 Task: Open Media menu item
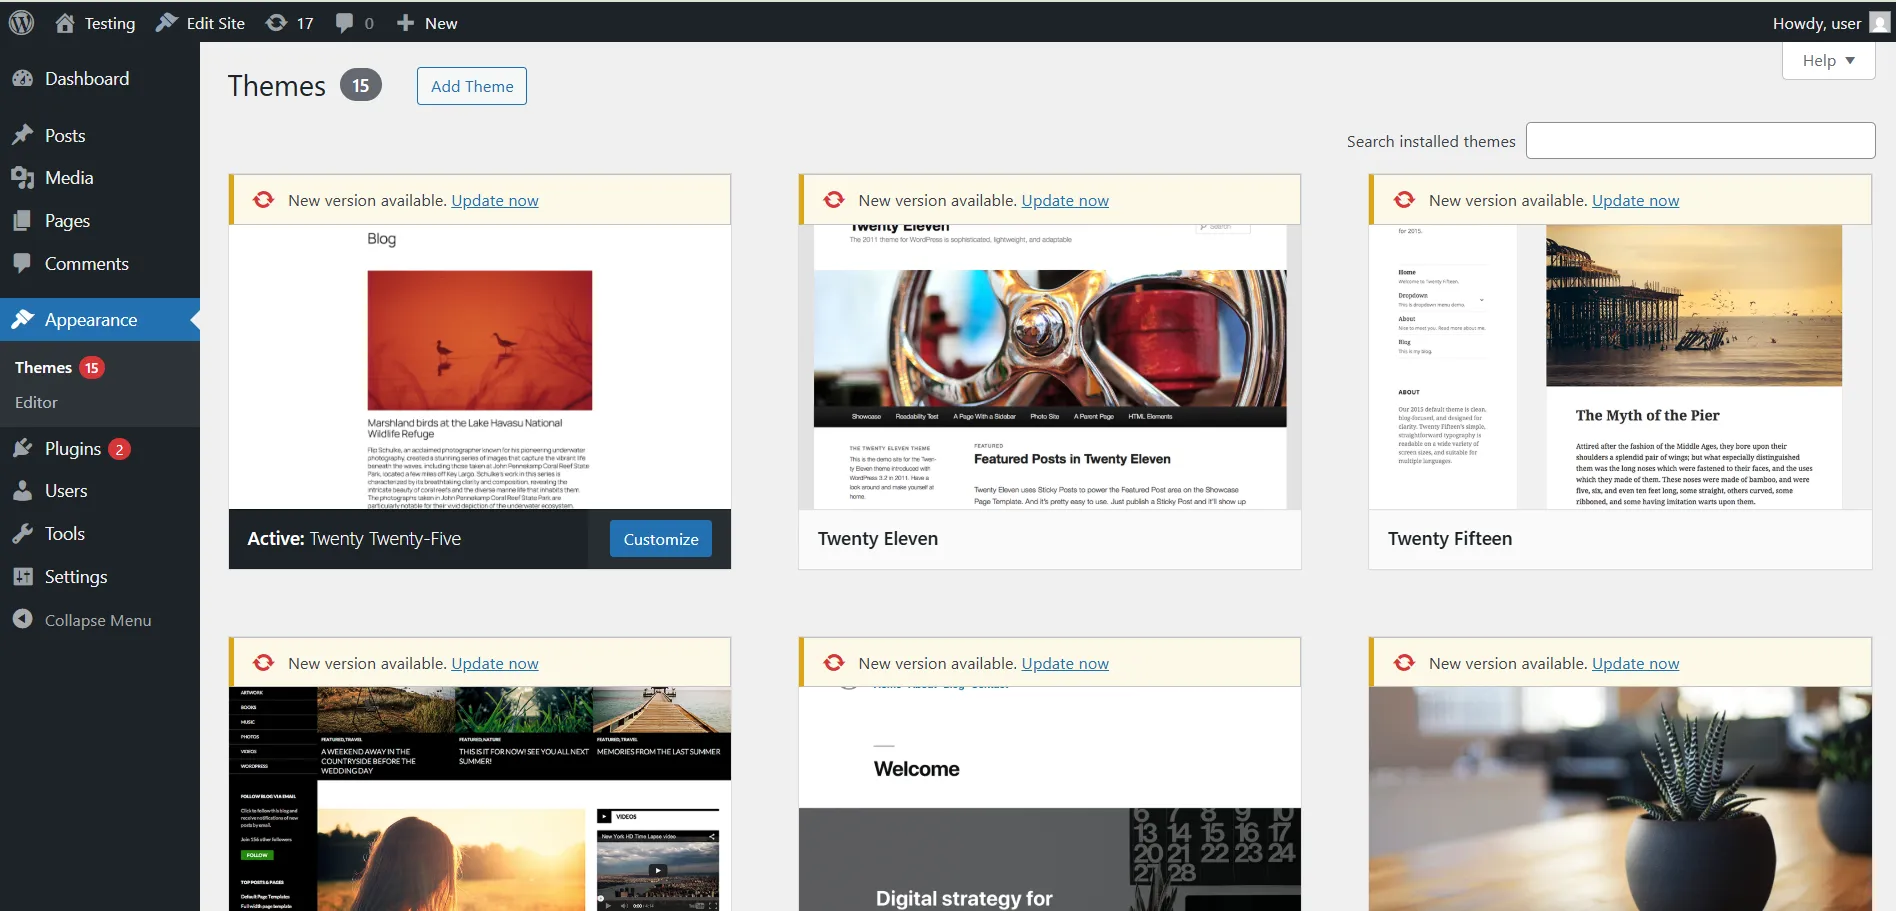pos(100,178)
